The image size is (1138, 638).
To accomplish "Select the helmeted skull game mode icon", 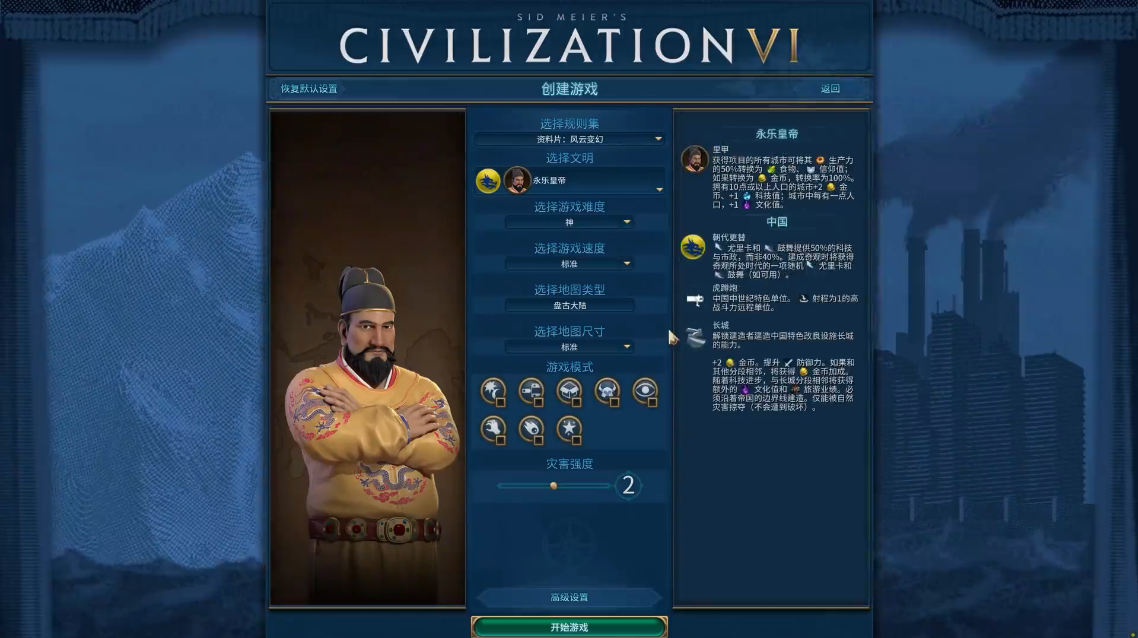I will [607, 390].
